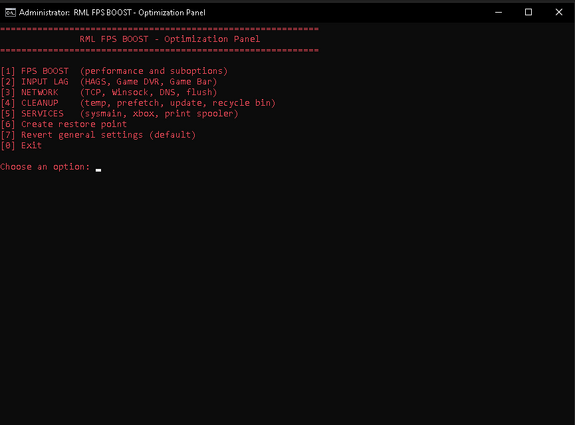Screen dimensions: 575x425
Task: Click 'Create restore point' option line
Action: [64, 124]
